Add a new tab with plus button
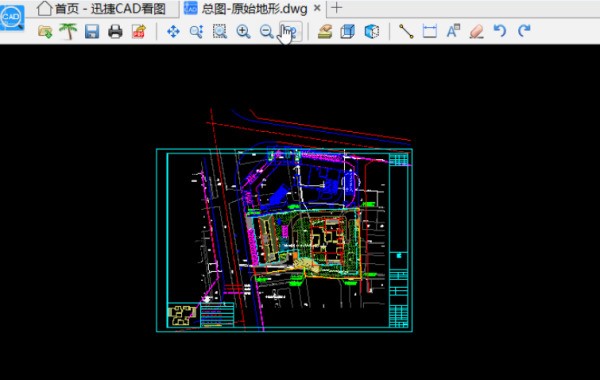600x380 pixels. (x=336, y=8)
